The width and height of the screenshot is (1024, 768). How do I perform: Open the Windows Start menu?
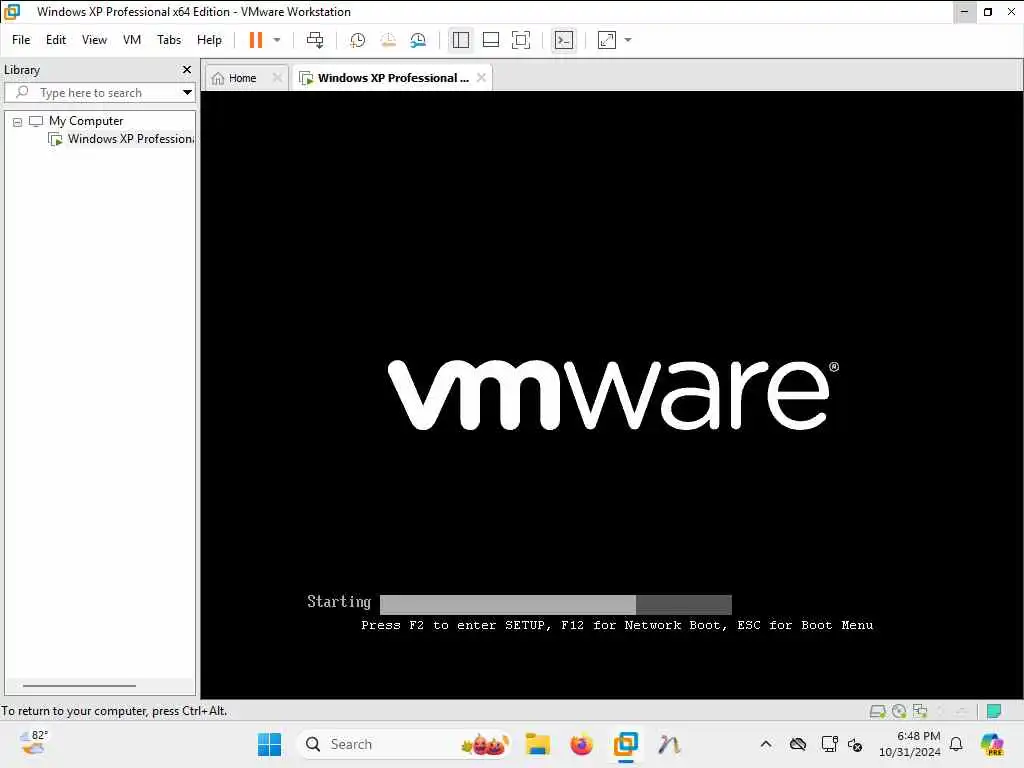(269, 744)
